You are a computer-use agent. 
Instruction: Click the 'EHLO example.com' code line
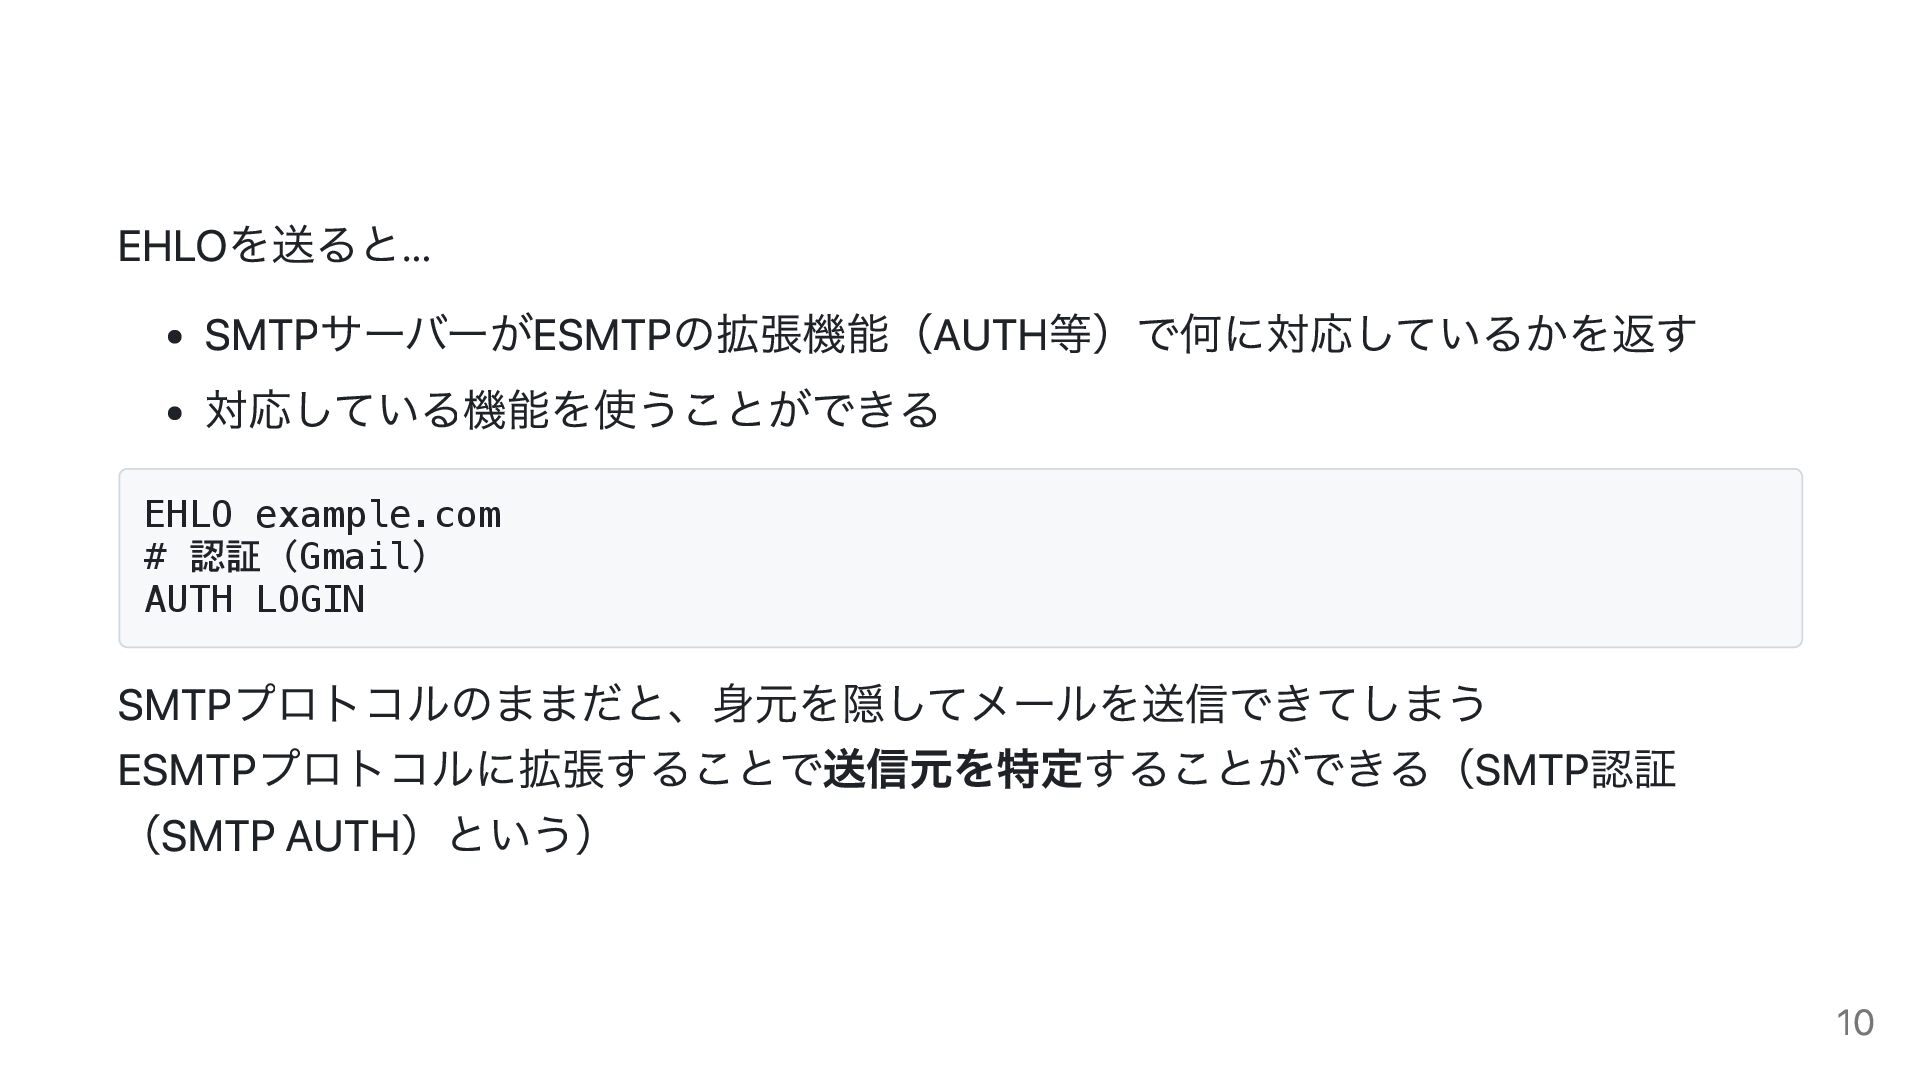click(x=322, y=515)
